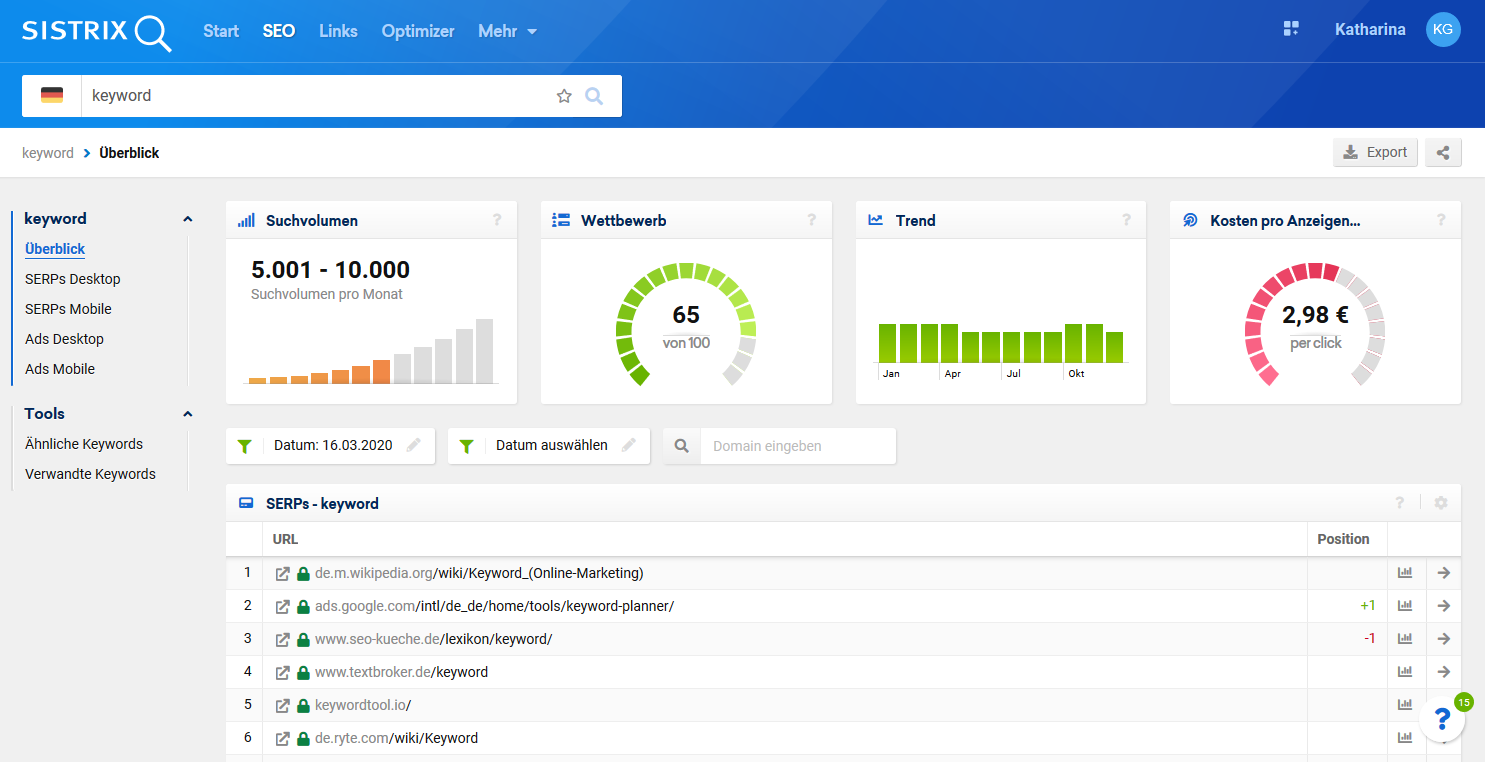Open the Optimizer navigation tab
The width and height of the screenshot is (1485, 762).
pyautogui.click(x=418, y=31)
